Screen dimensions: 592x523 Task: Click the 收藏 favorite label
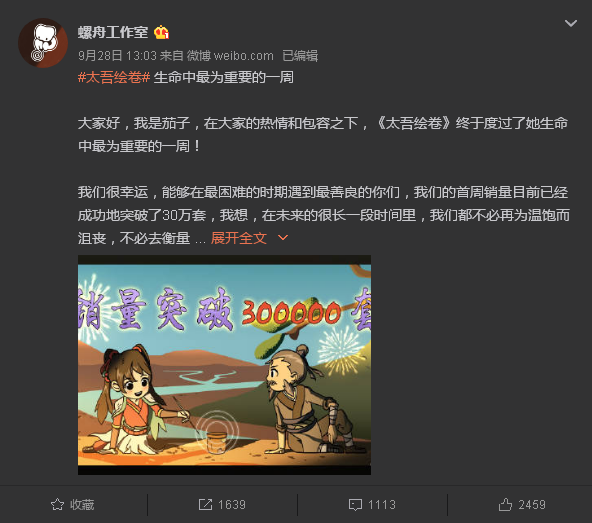[82, 504]
